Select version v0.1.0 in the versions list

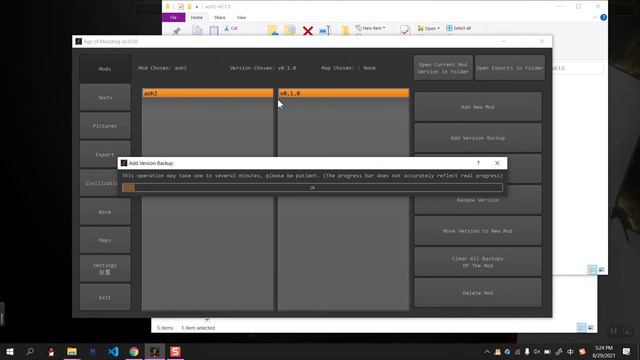point(344,93)
